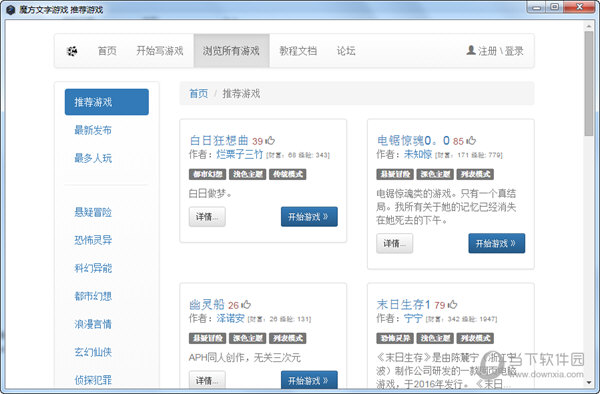Click the 白日做梦。 description text

(x=210, y=194)
